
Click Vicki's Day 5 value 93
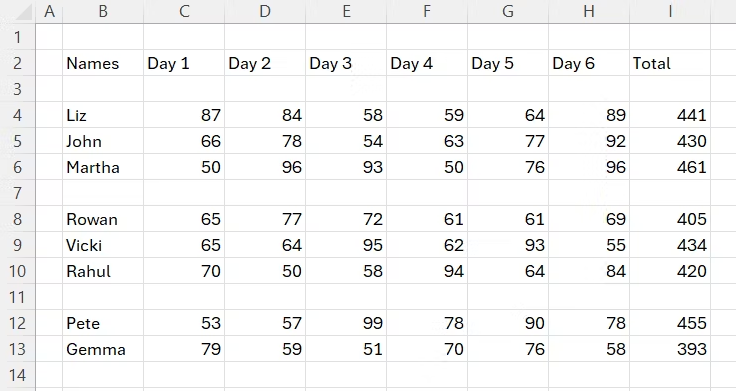(x=508, y=245)
